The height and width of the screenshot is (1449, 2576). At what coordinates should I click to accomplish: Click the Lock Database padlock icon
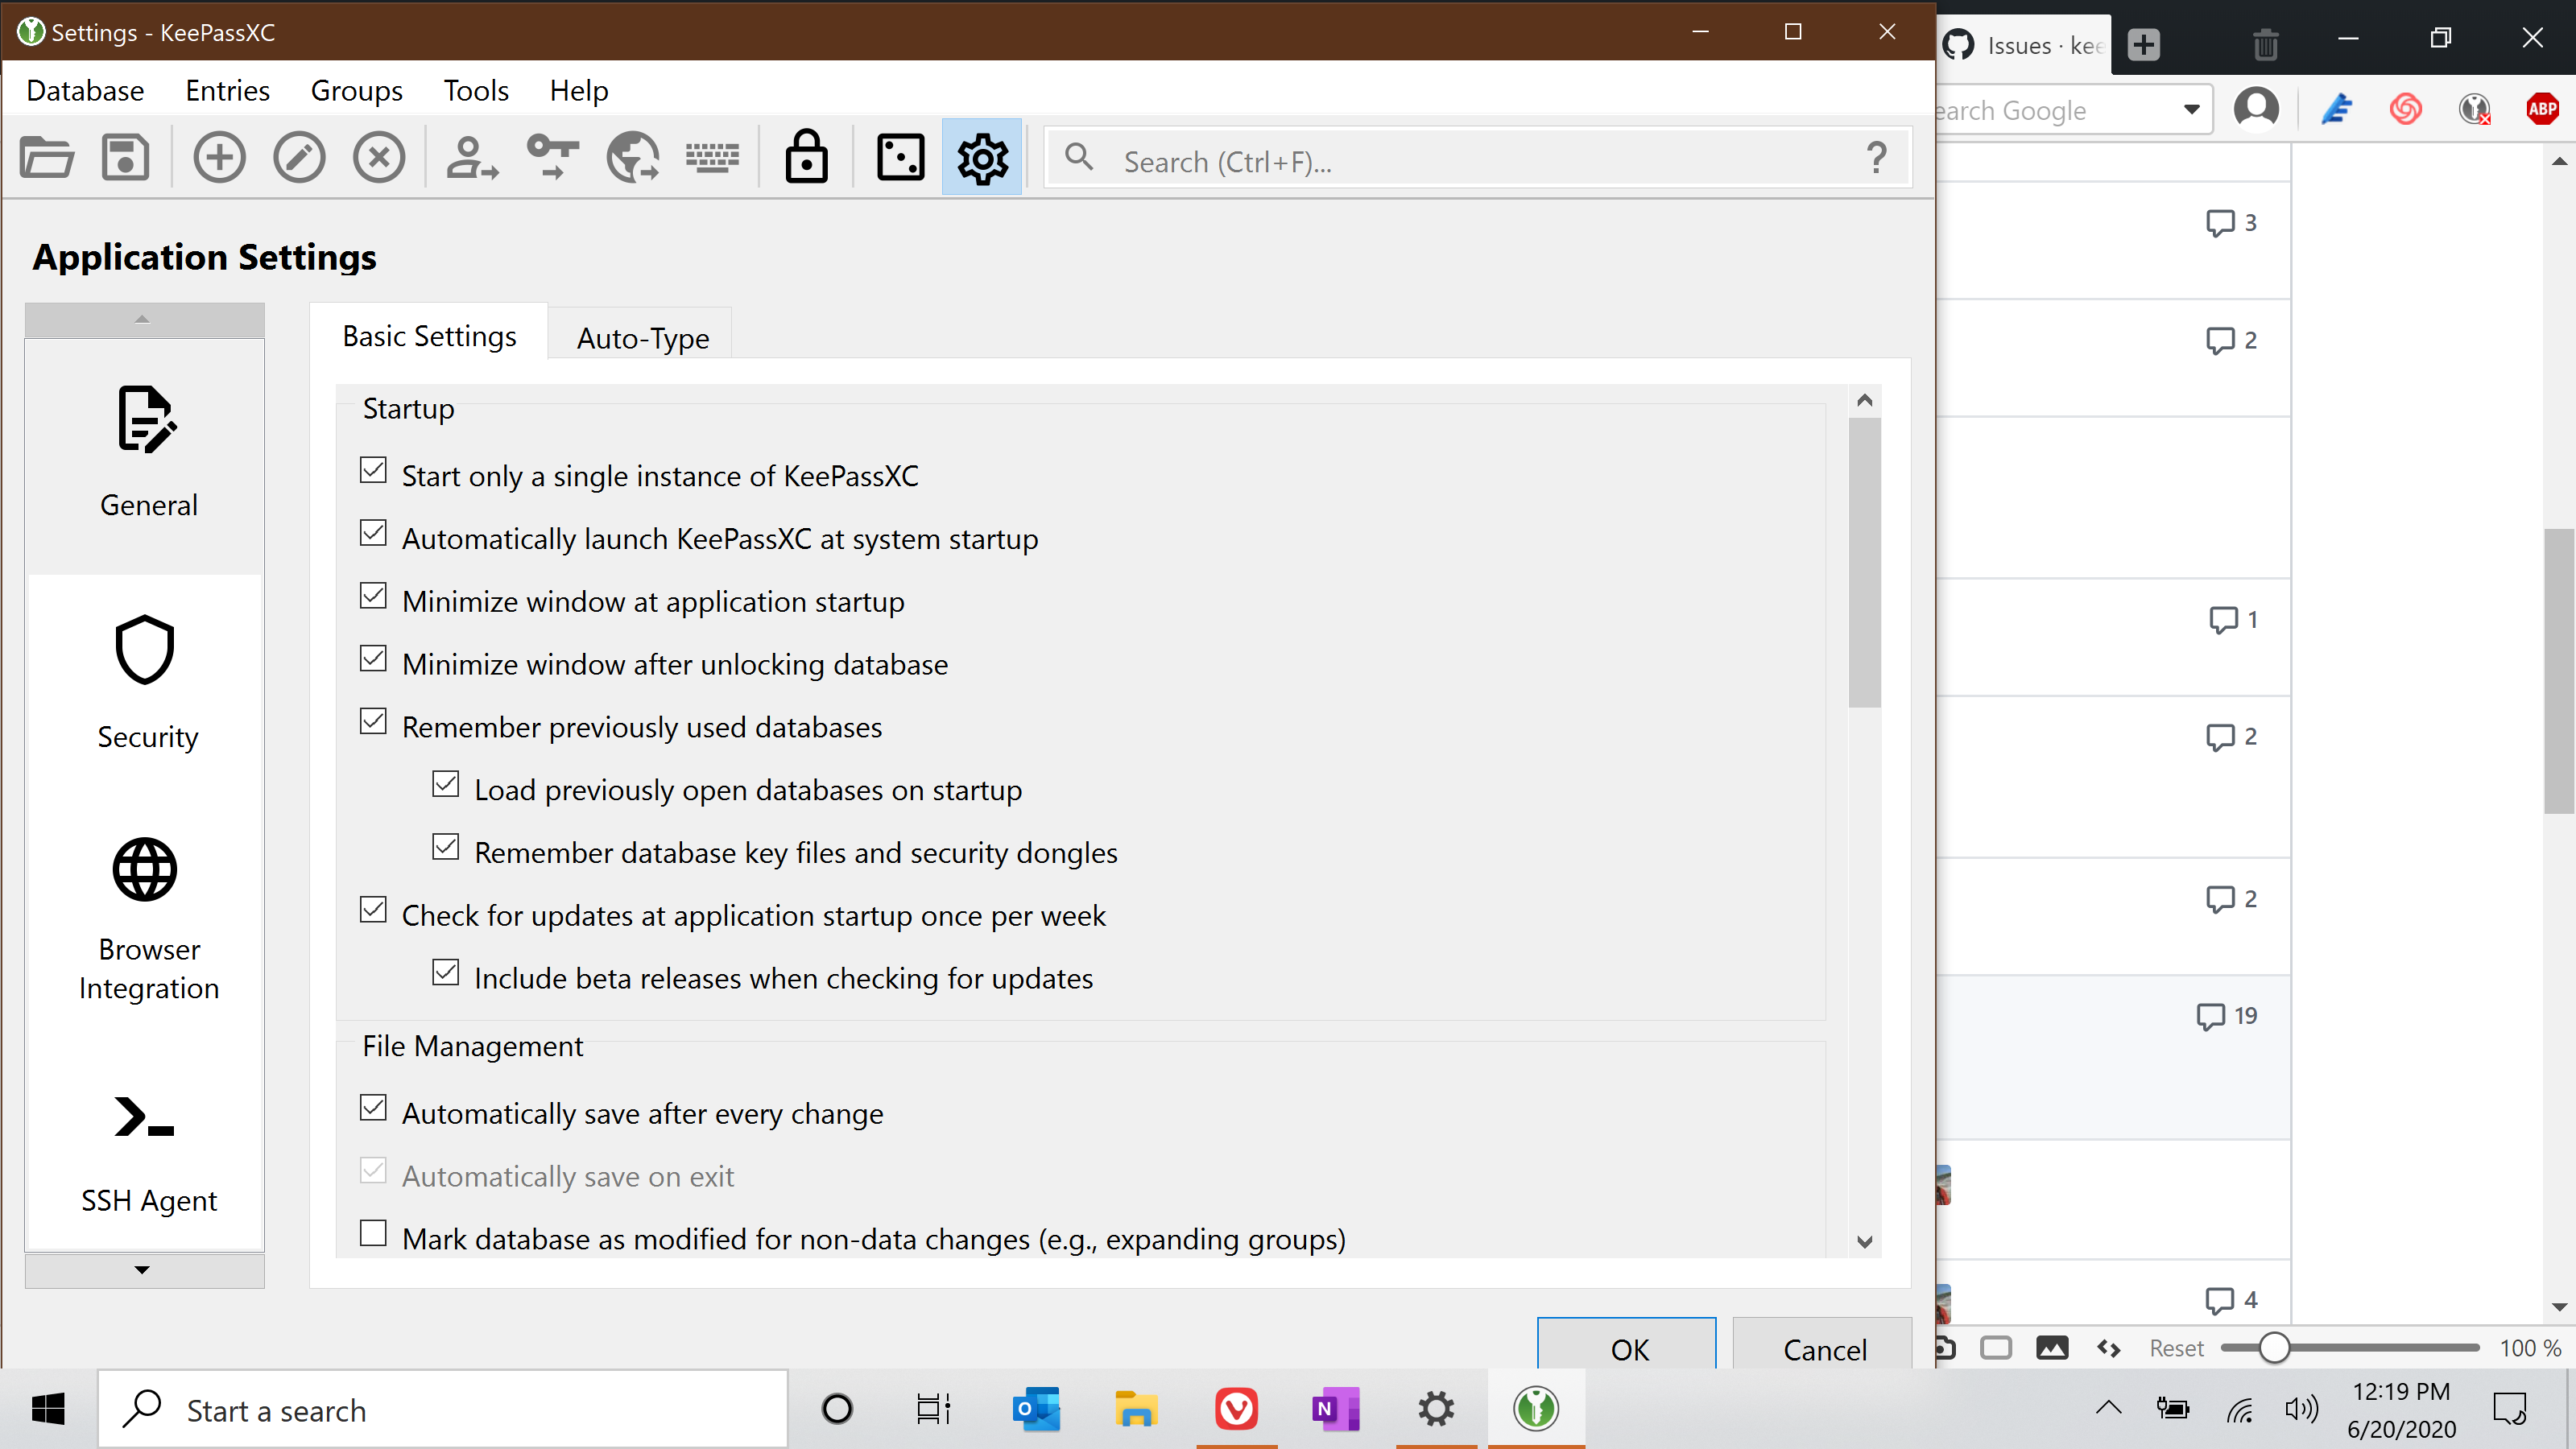pyautogui.click(x=806, y=158)
